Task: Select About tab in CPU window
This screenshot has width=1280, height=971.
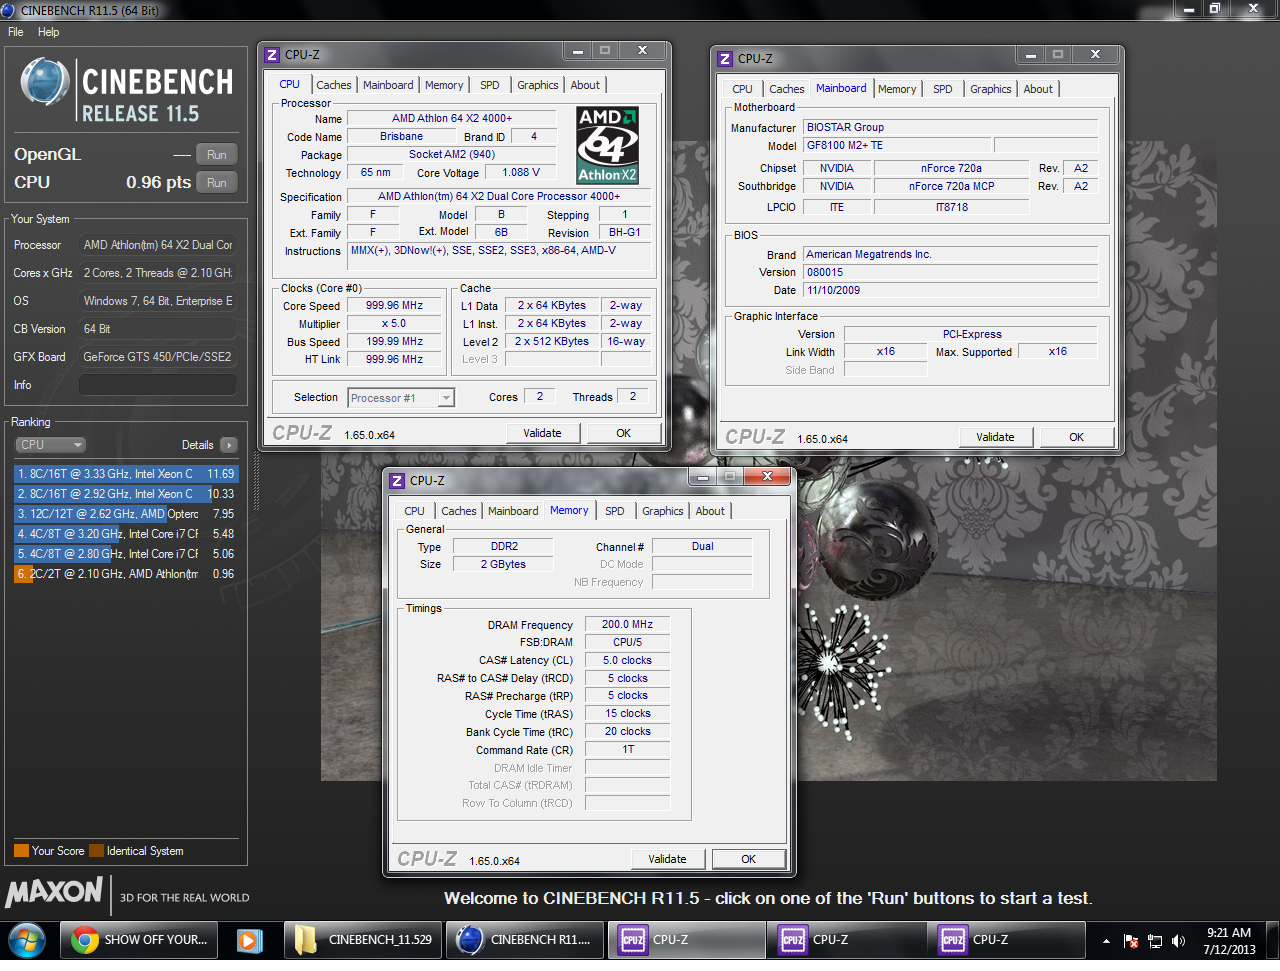Action: point(586,85)
